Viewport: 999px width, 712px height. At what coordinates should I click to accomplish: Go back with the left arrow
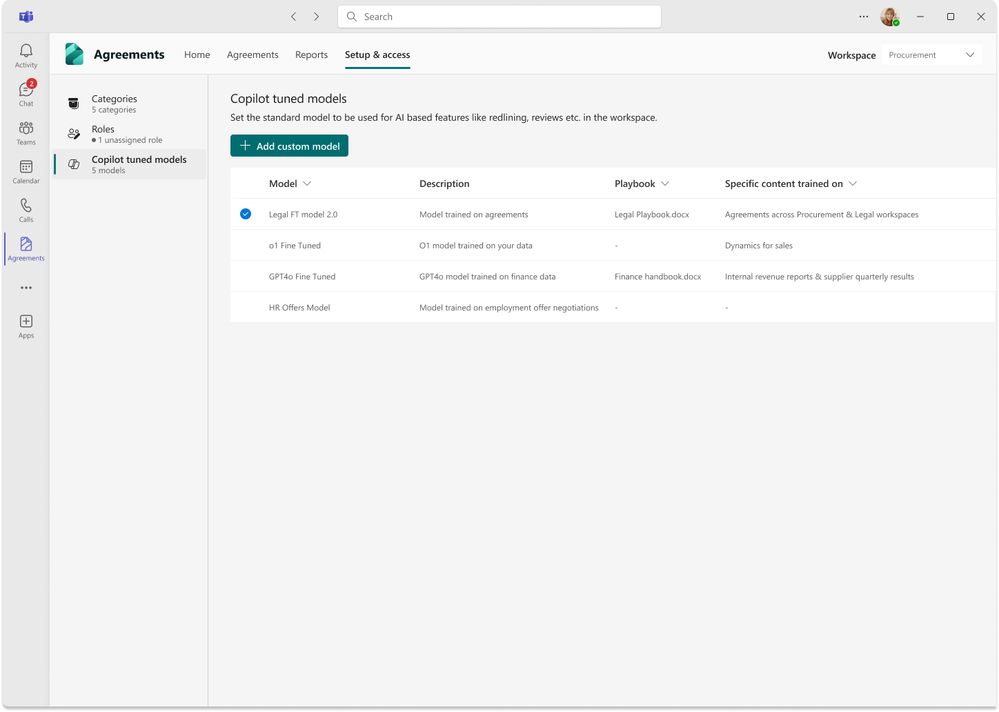tap(293, 17)
